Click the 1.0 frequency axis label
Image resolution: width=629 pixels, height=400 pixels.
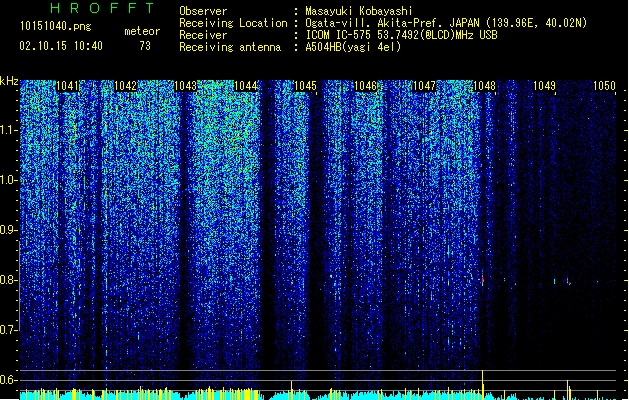click(x=8, y=180)
